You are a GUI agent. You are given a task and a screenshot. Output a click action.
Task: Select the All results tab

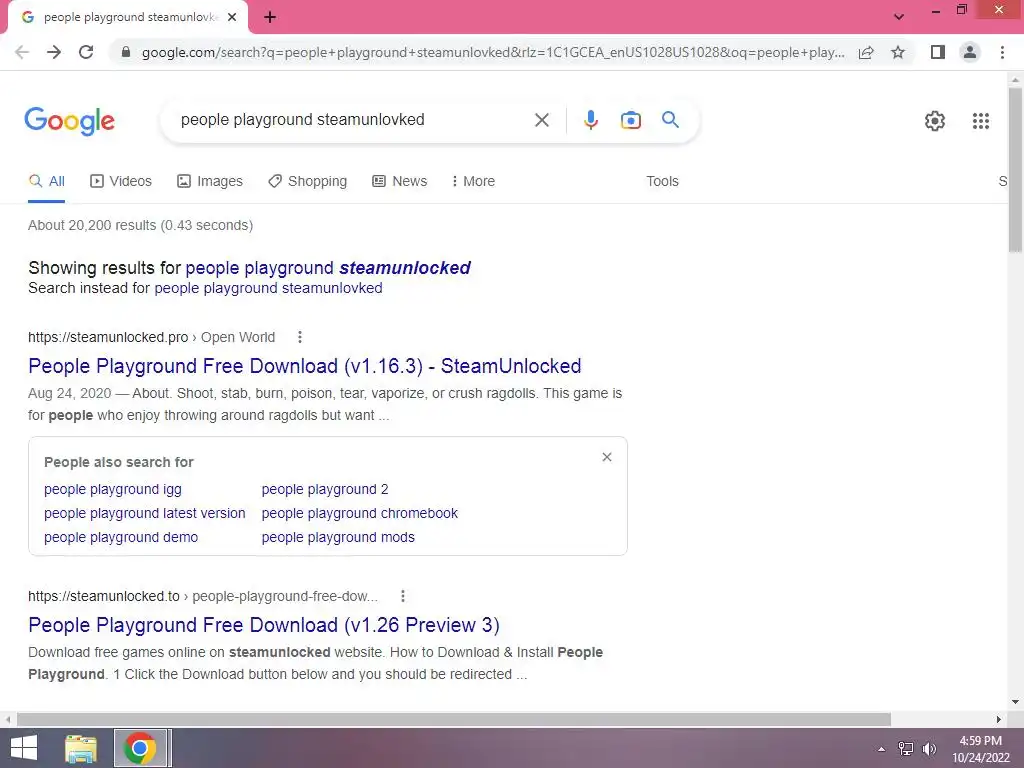click(46, 182)
